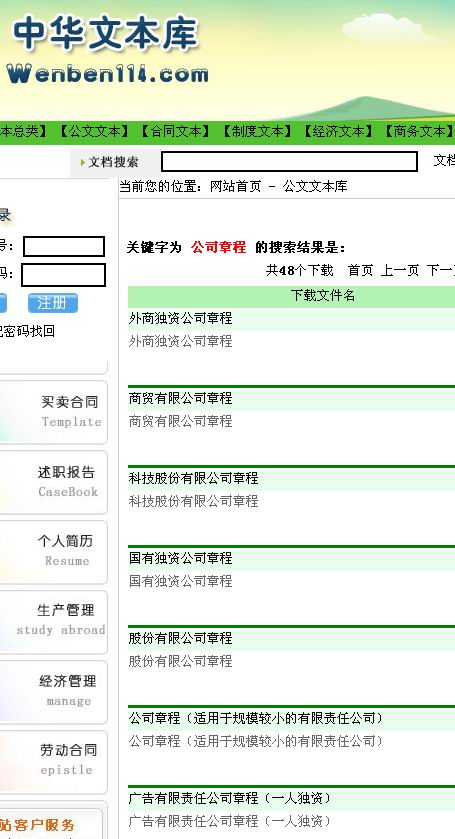This screenshot has height=839, width=455.
Task: Click the 中华文本库 Wenben114.com logo
Action: pos(107,50)
